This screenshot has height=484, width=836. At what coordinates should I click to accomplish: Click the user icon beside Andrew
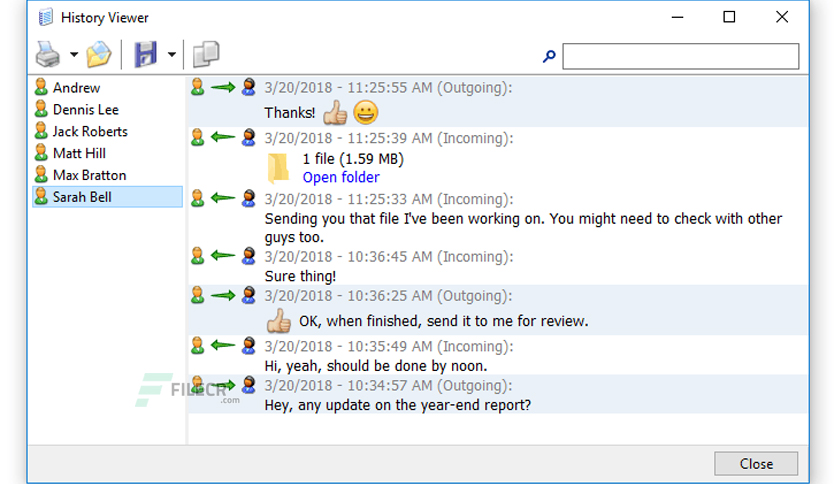click(41, 87)
